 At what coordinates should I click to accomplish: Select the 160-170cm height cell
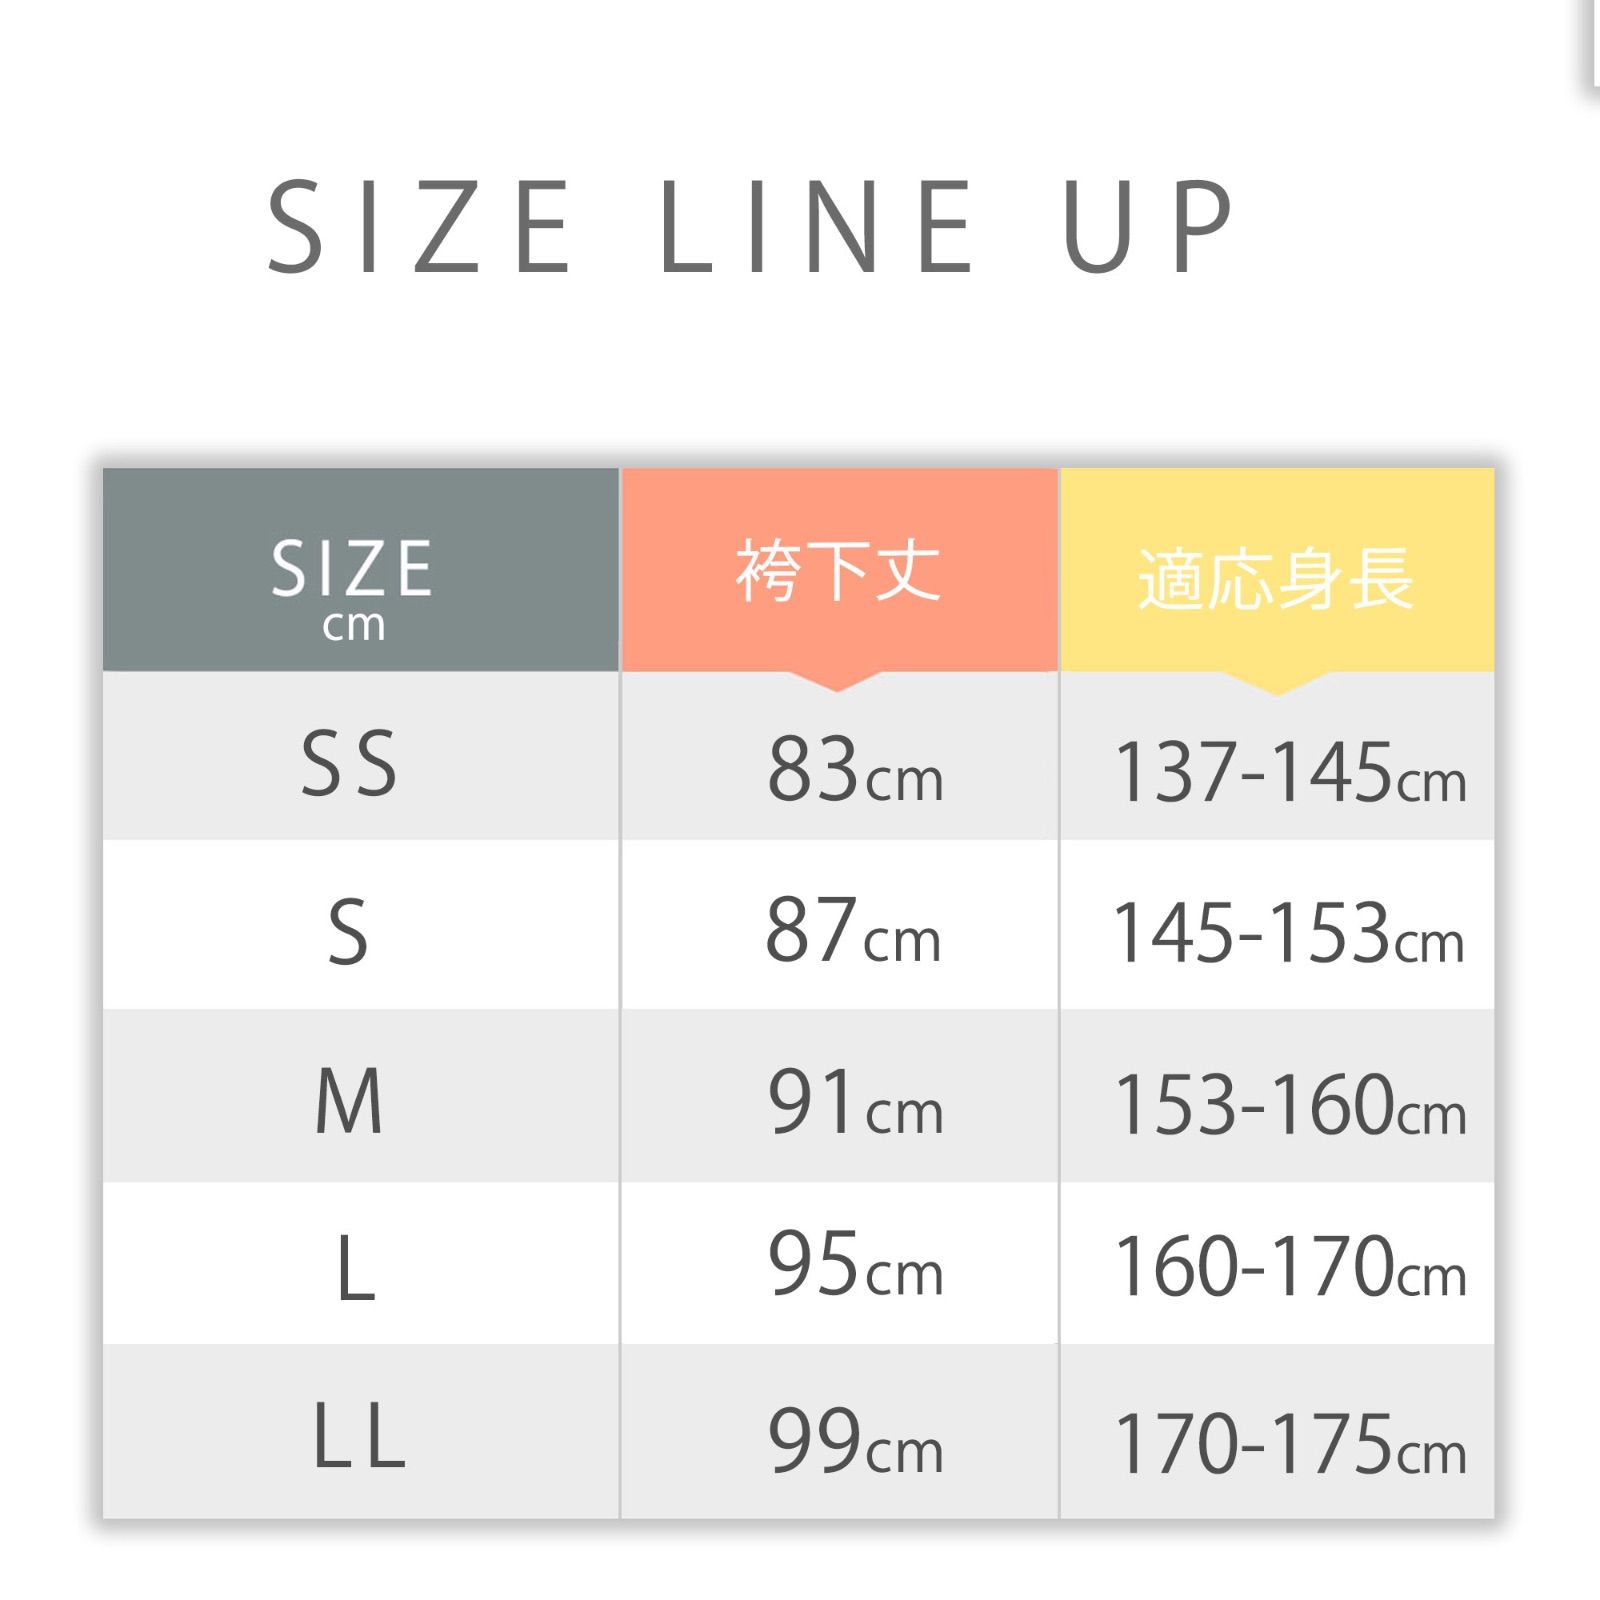[1289, 1267]
